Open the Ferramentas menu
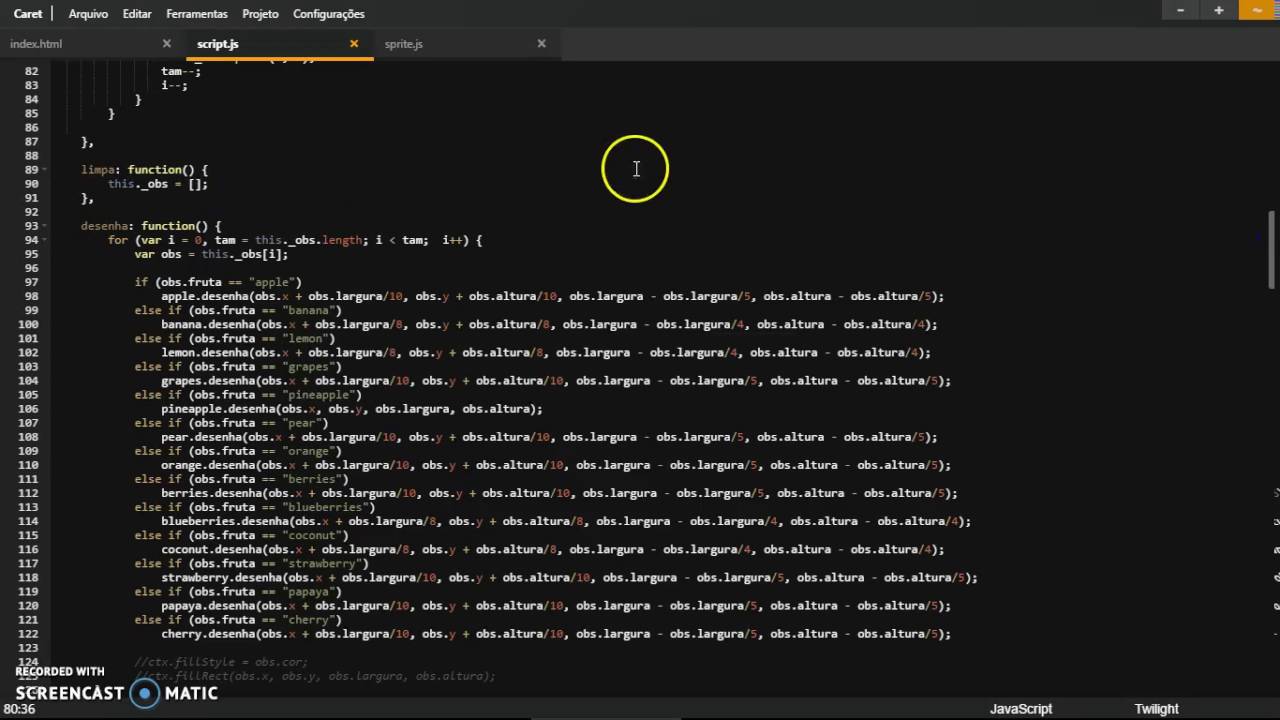Viewport: 1280px width, 720px height. [x=197, y=14]
